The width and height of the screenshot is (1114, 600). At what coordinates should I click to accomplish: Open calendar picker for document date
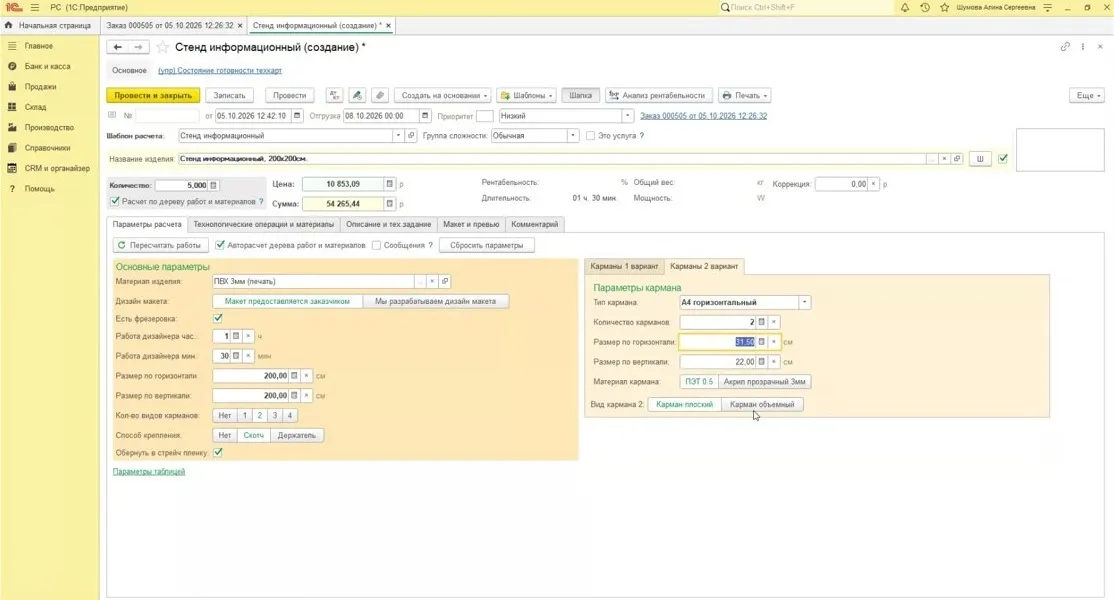pos(297,116)
